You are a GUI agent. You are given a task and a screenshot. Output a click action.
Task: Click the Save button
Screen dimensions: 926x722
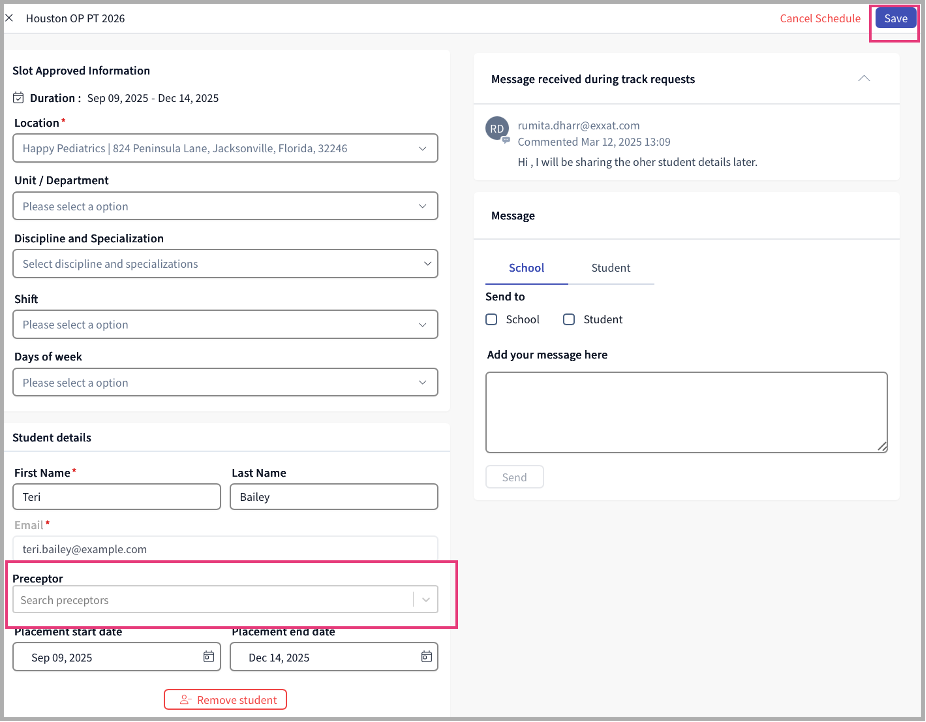[x=895, y=18]
